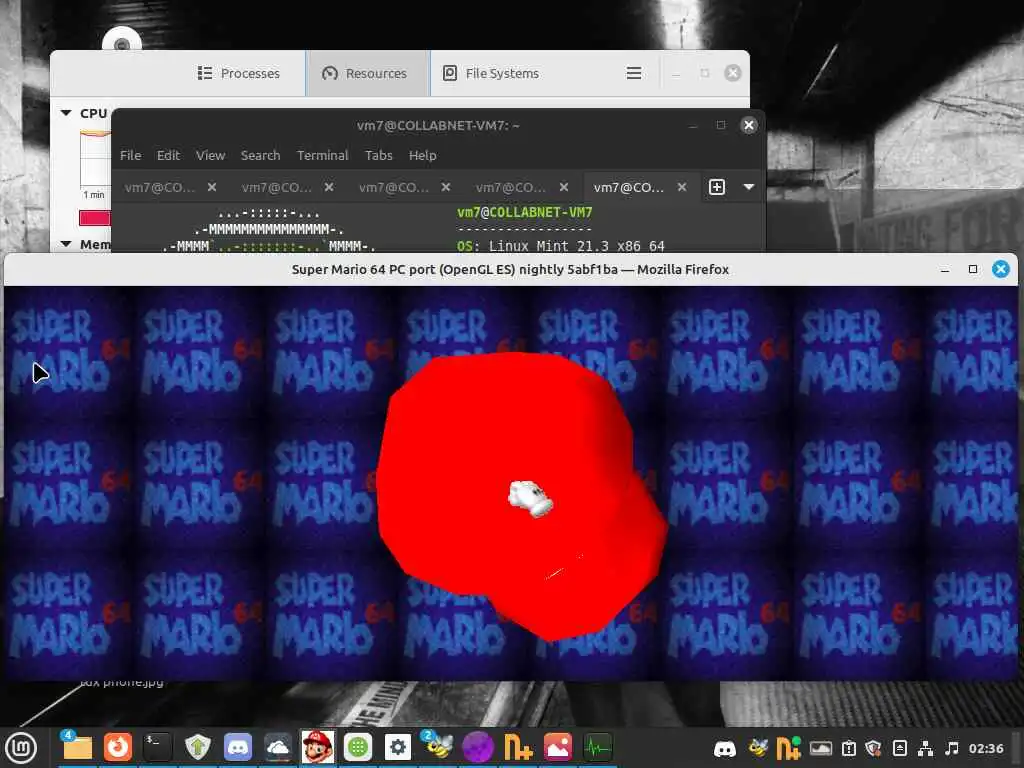Open Discord from the taskbar launcher
This screenshot has height=768, width=1024.
point(238,746)
